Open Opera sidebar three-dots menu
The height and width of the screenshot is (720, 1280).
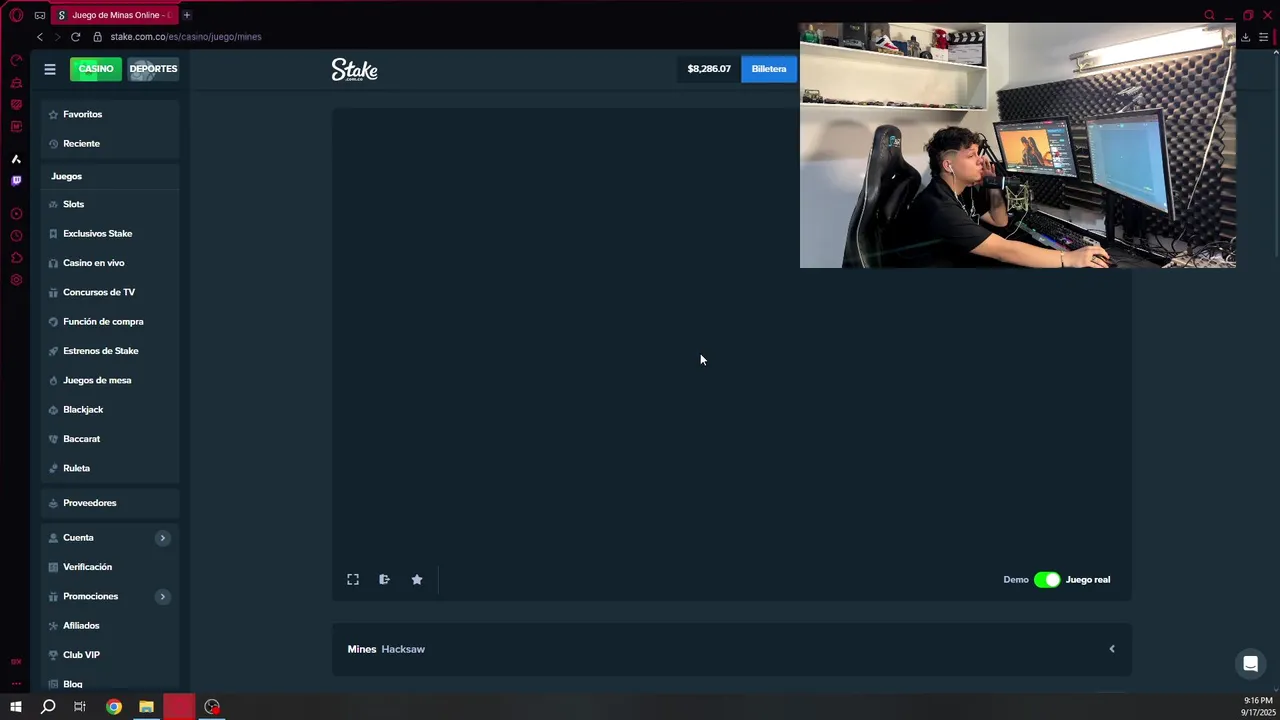point(16,684)
